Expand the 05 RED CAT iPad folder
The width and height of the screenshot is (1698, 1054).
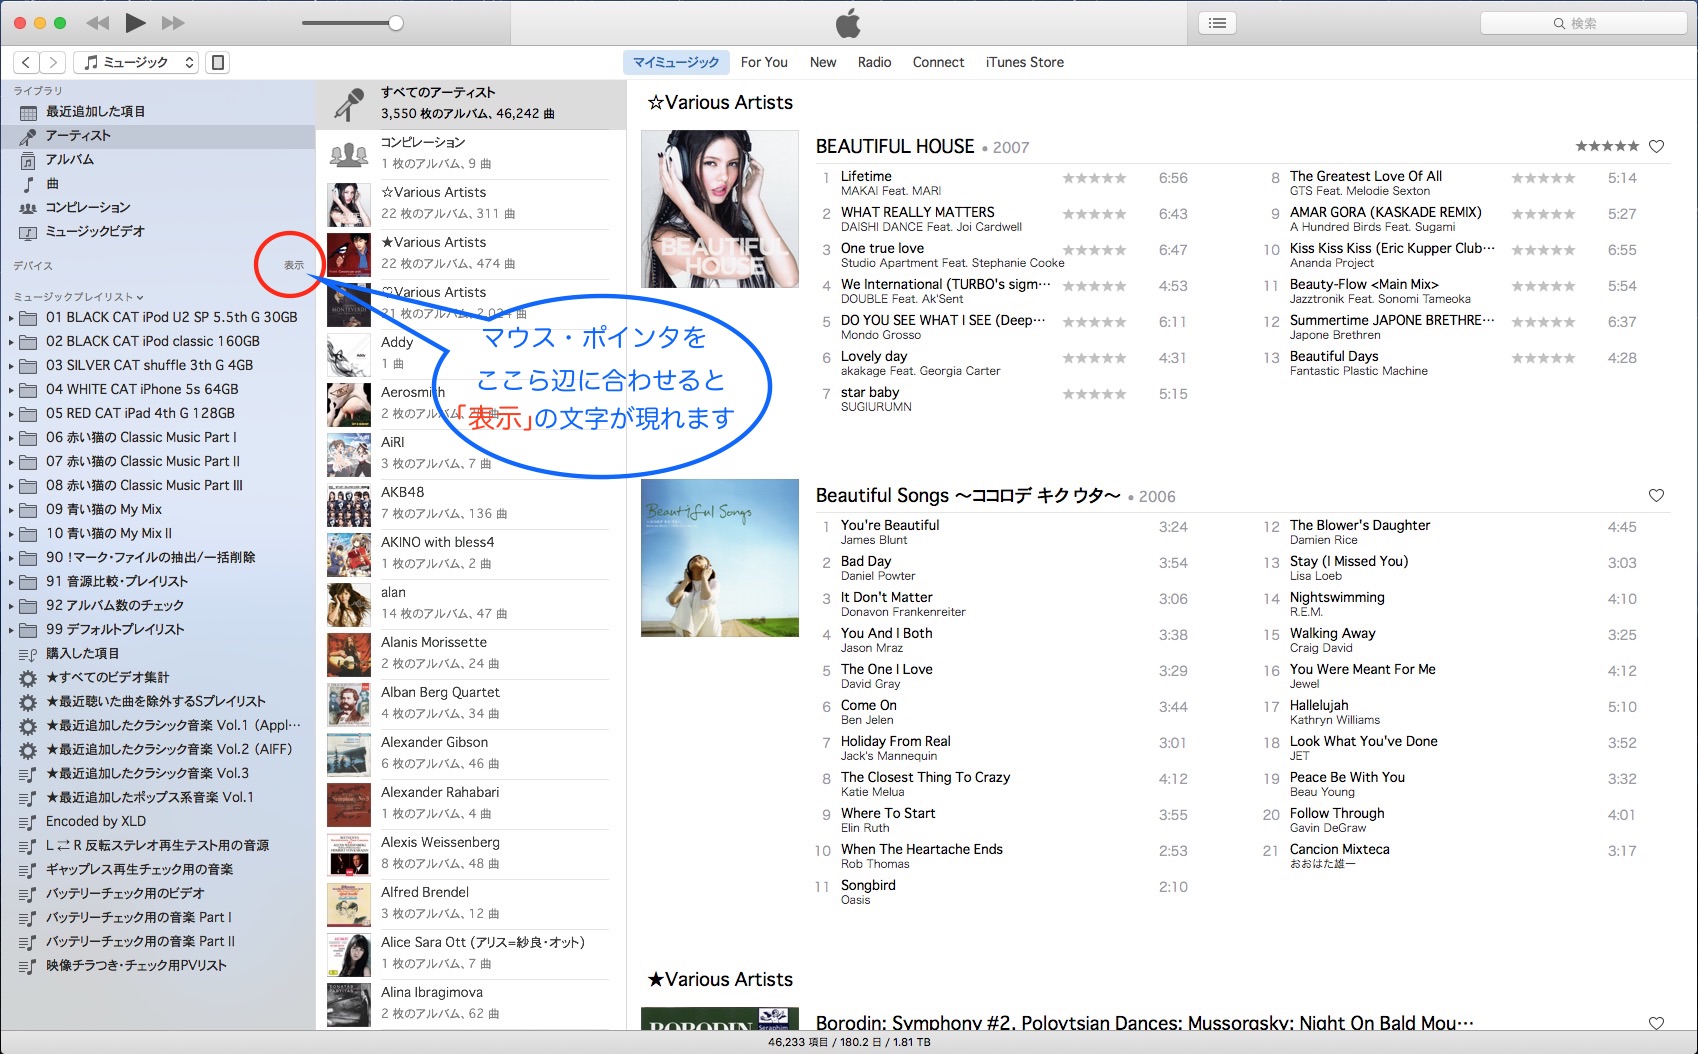tap(11, 414)
